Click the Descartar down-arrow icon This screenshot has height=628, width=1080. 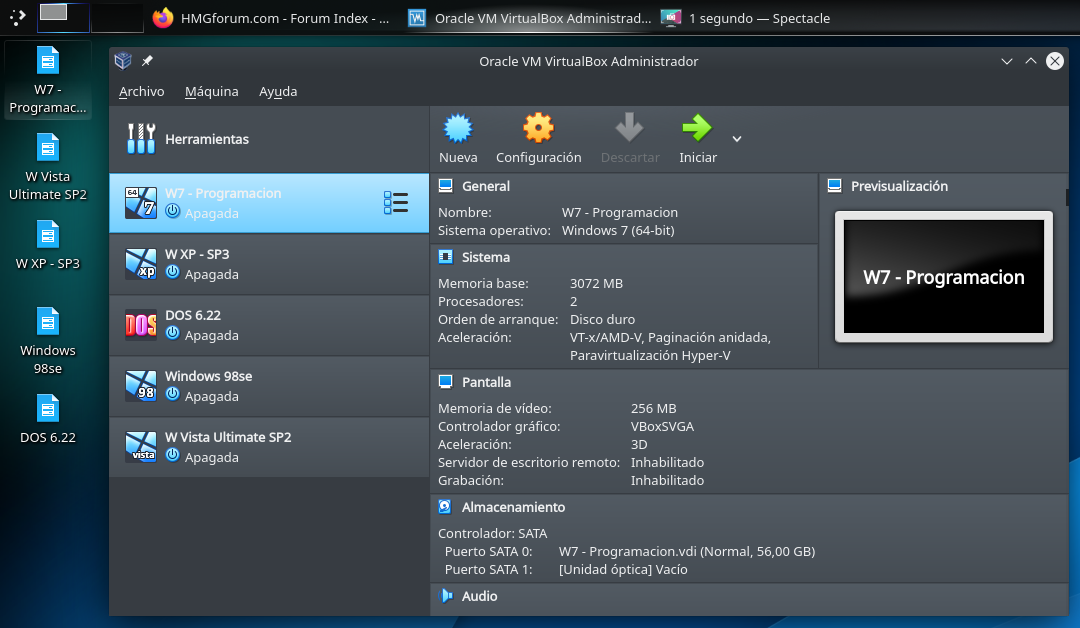point(629,128)
